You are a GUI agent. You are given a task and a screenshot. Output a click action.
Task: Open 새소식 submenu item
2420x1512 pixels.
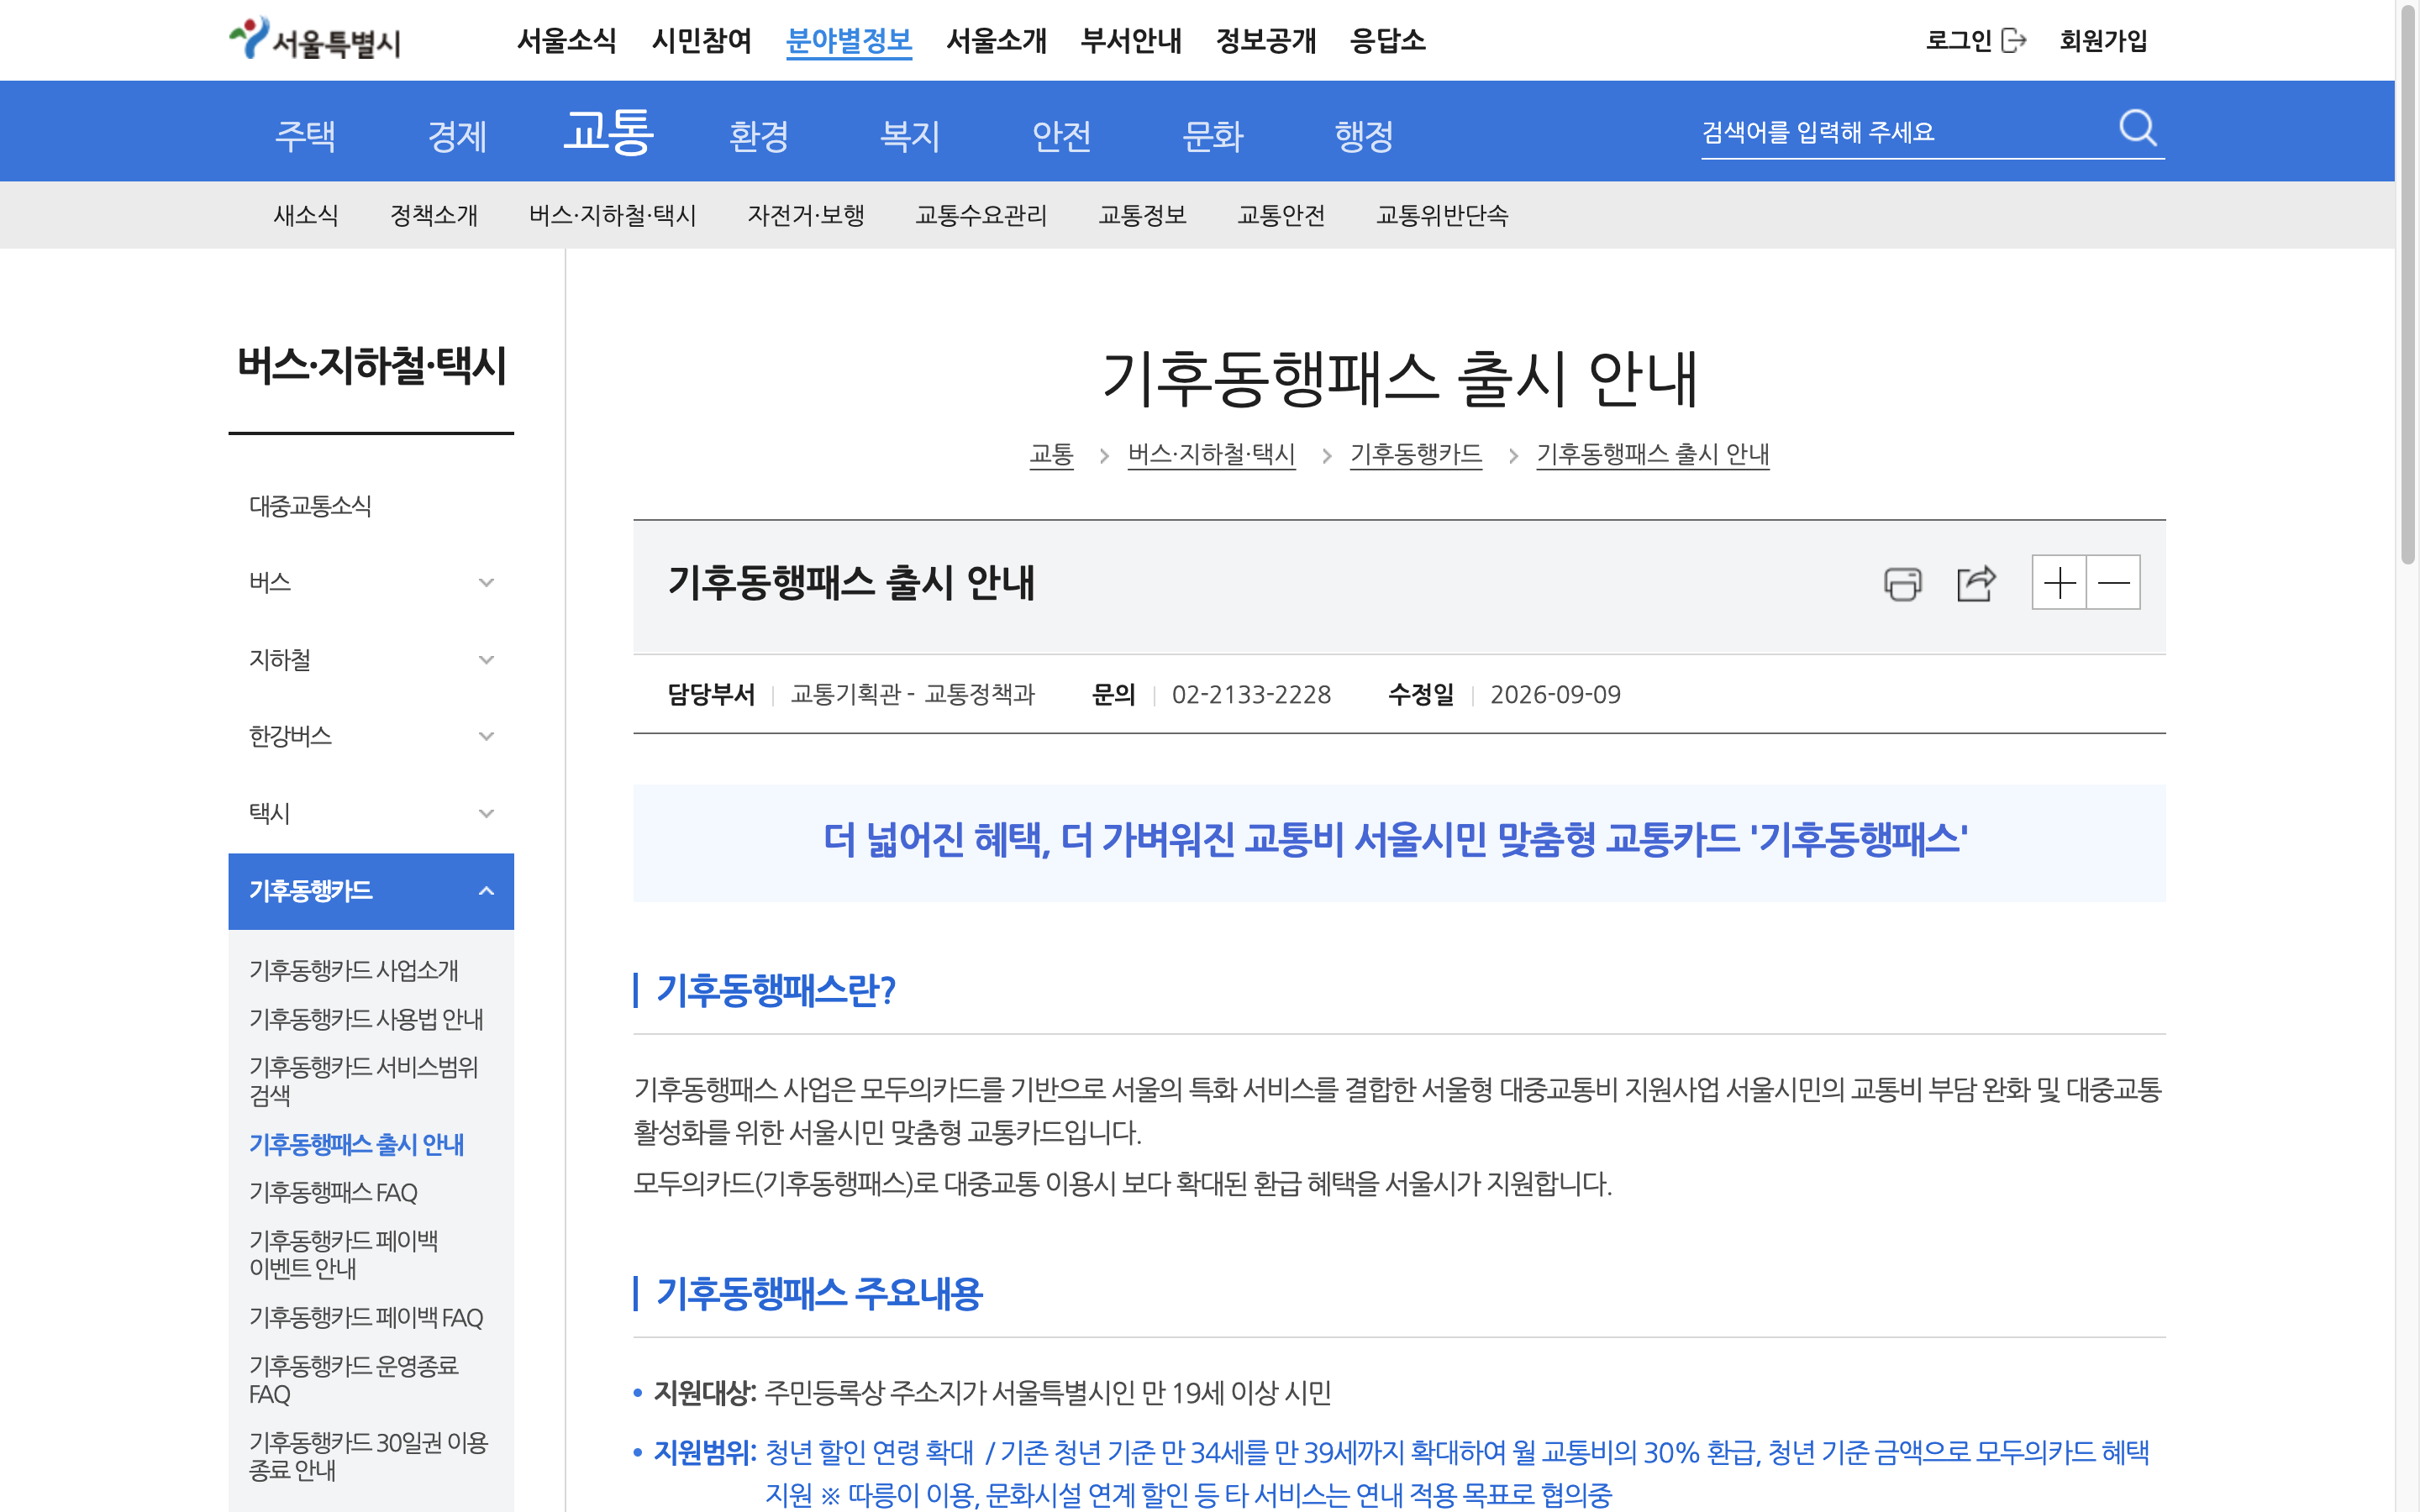tap(306, 215)
